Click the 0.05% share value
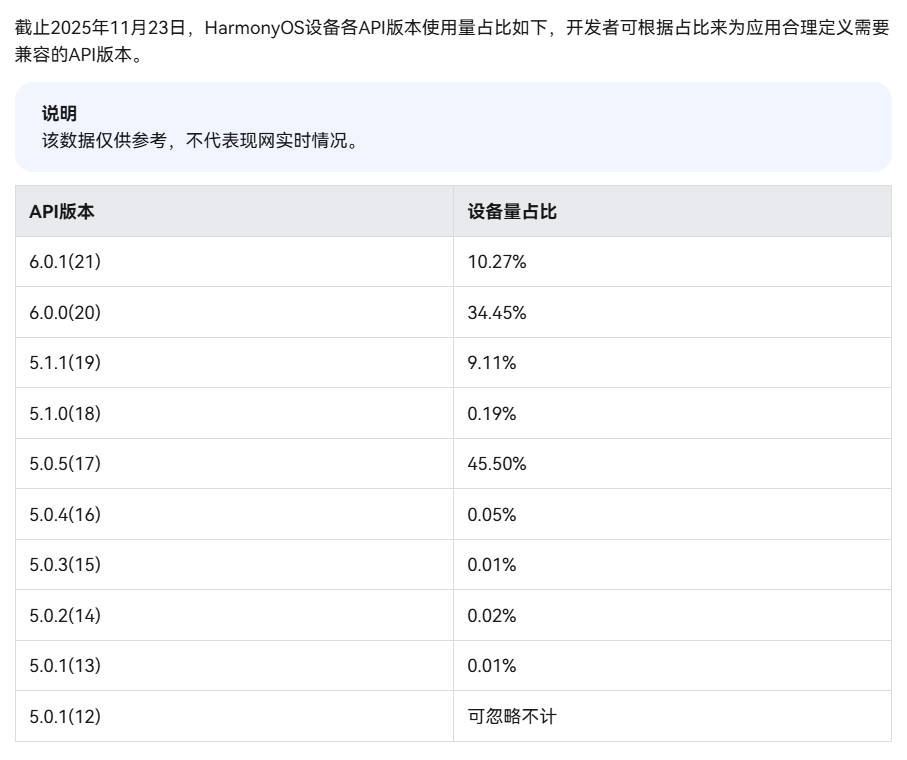This screenshot has height=760, width=907. pos(492,515)
